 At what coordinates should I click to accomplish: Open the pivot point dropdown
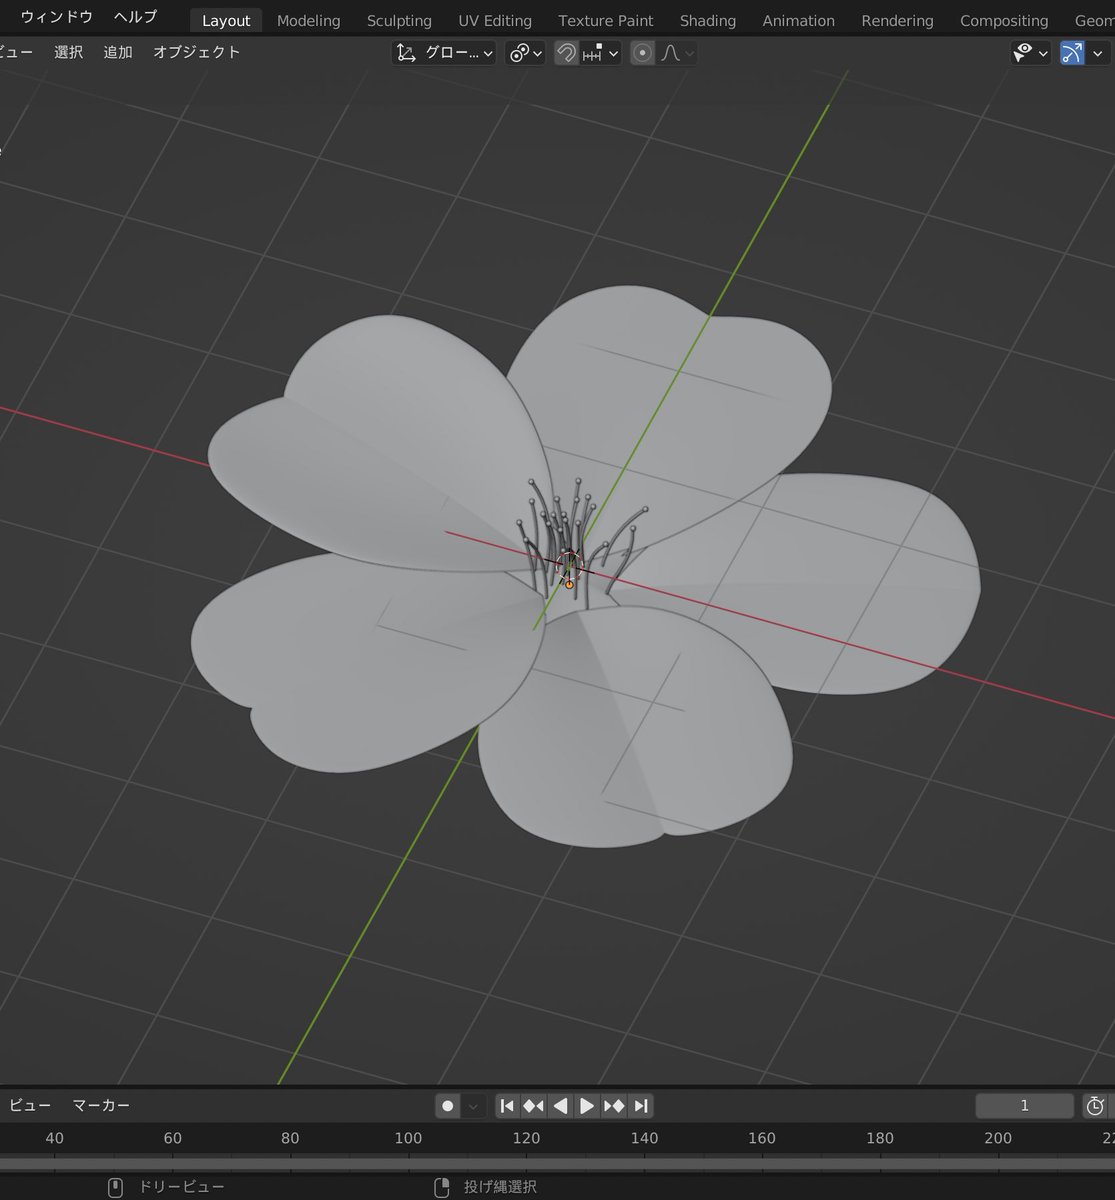point(525,53)
